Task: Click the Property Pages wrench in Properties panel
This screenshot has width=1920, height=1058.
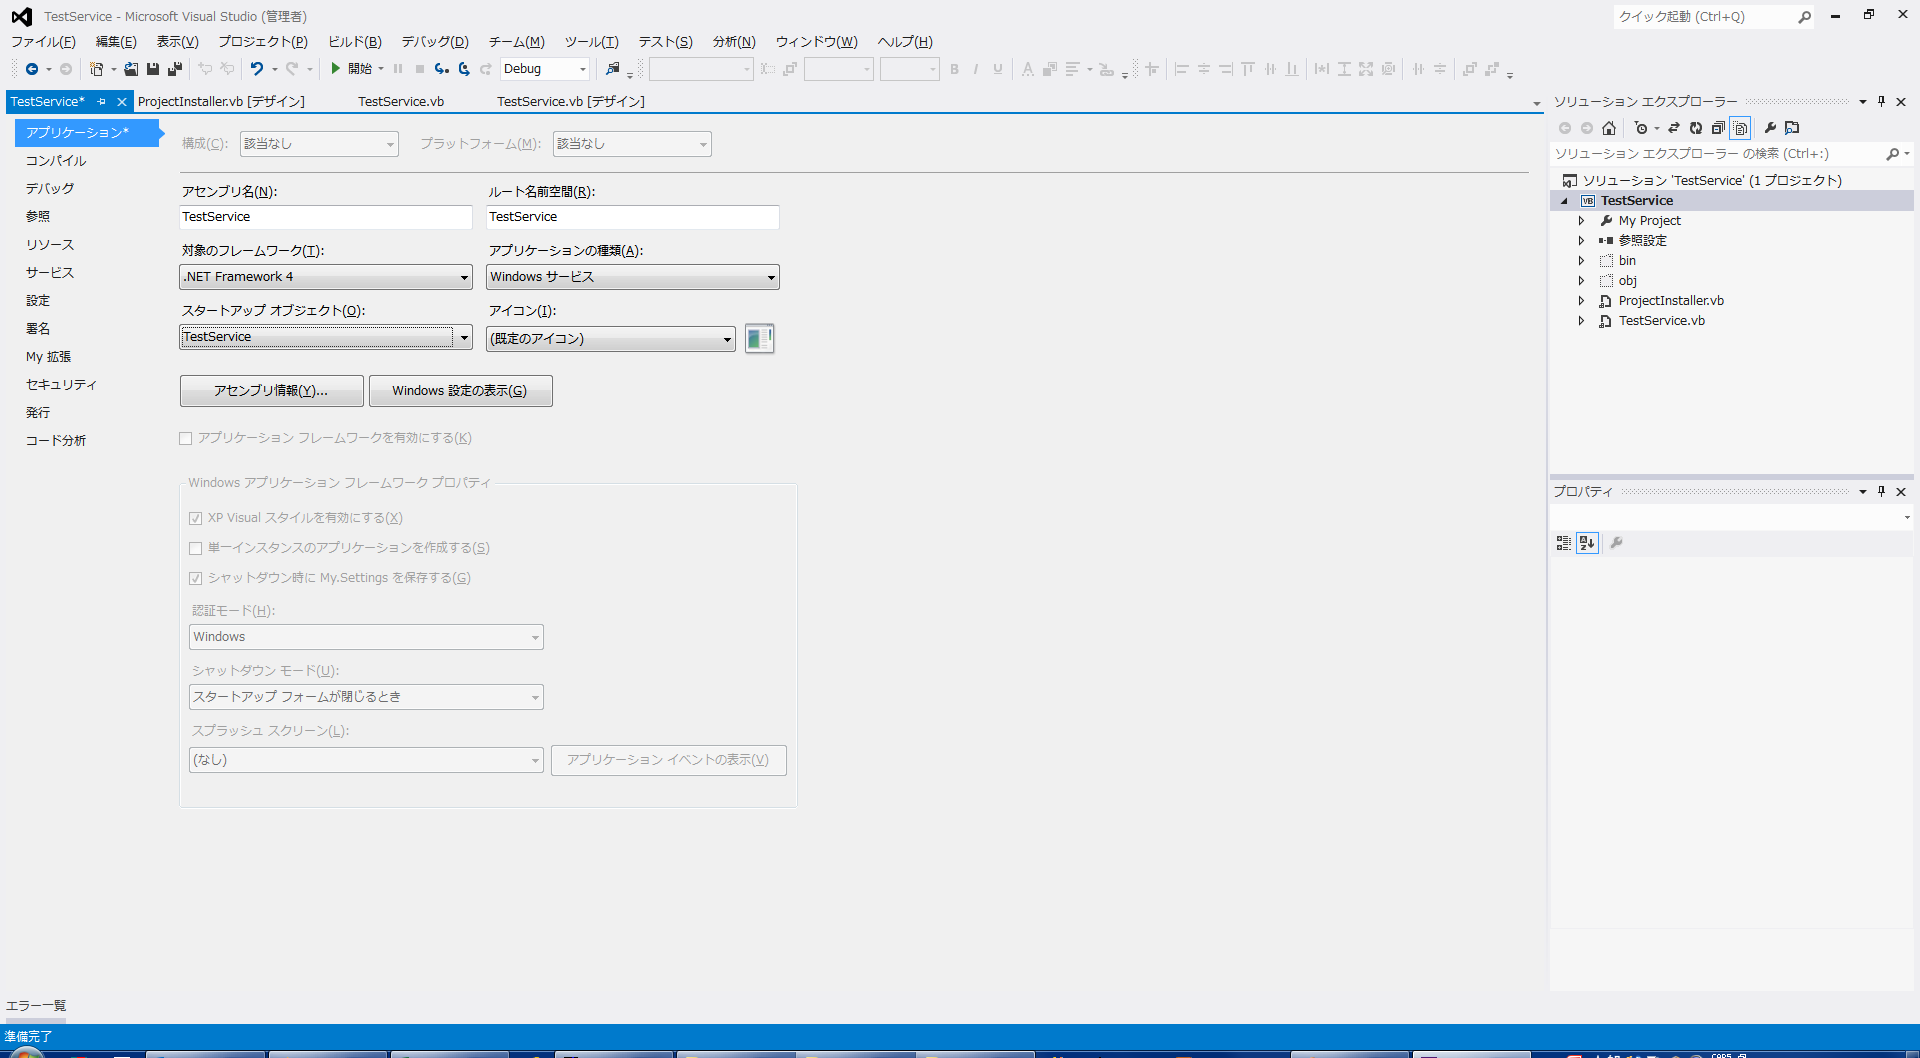Action: [x=1616, y=543]
